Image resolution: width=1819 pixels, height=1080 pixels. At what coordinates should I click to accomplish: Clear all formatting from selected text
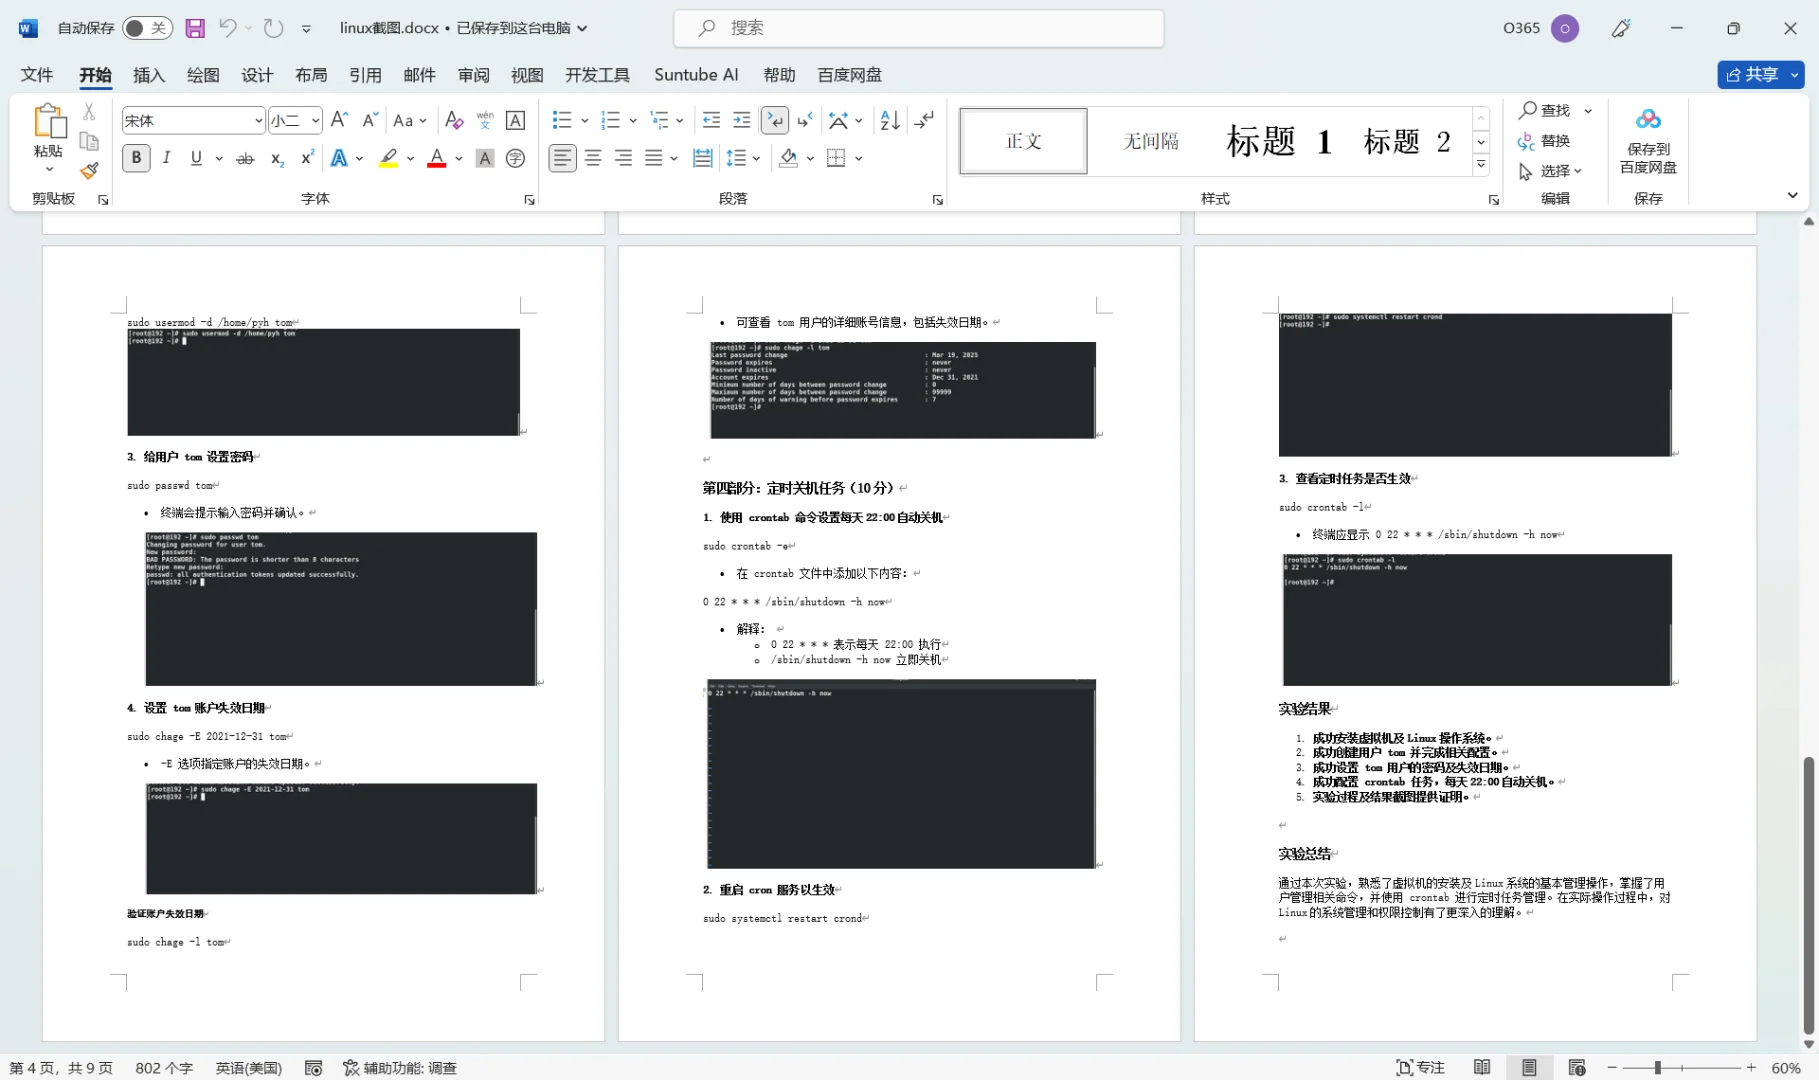[453, 120]
